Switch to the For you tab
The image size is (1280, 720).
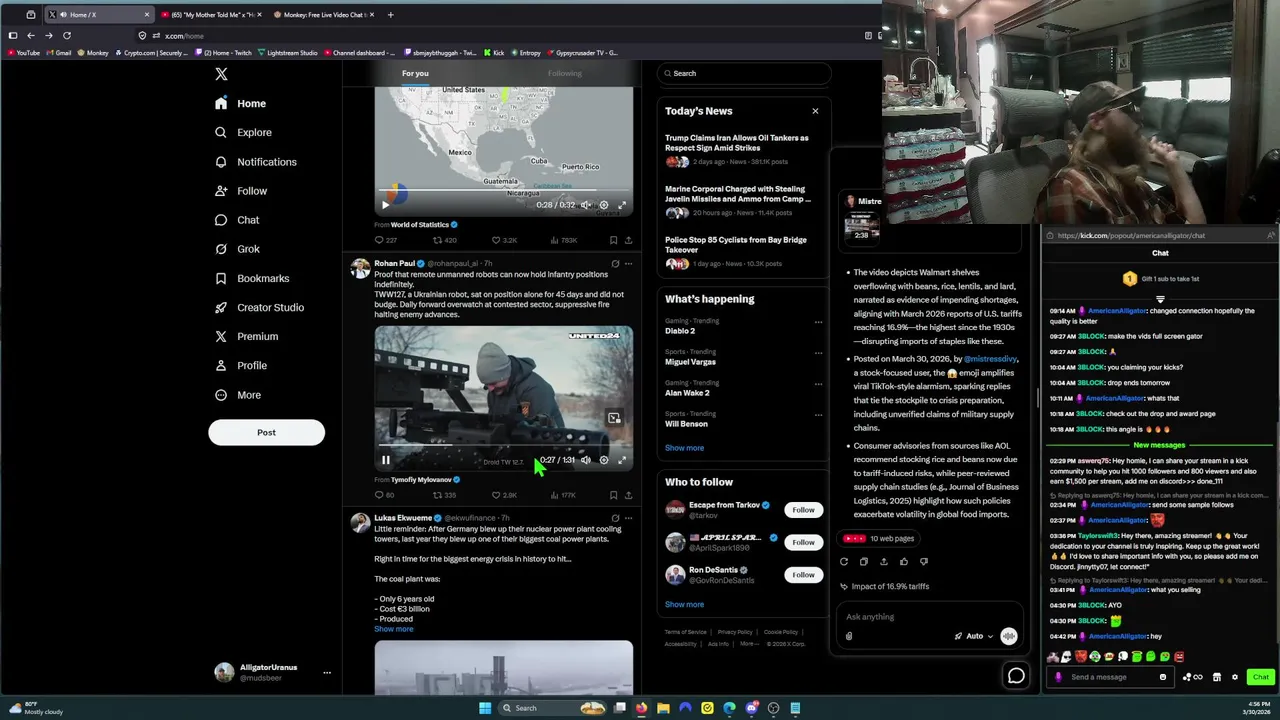coord(415,73)
